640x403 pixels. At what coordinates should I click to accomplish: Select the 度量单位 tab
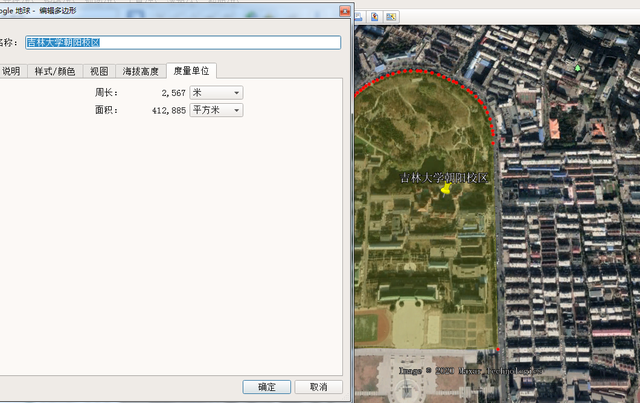pyautogui.click(x=191, y=71)
